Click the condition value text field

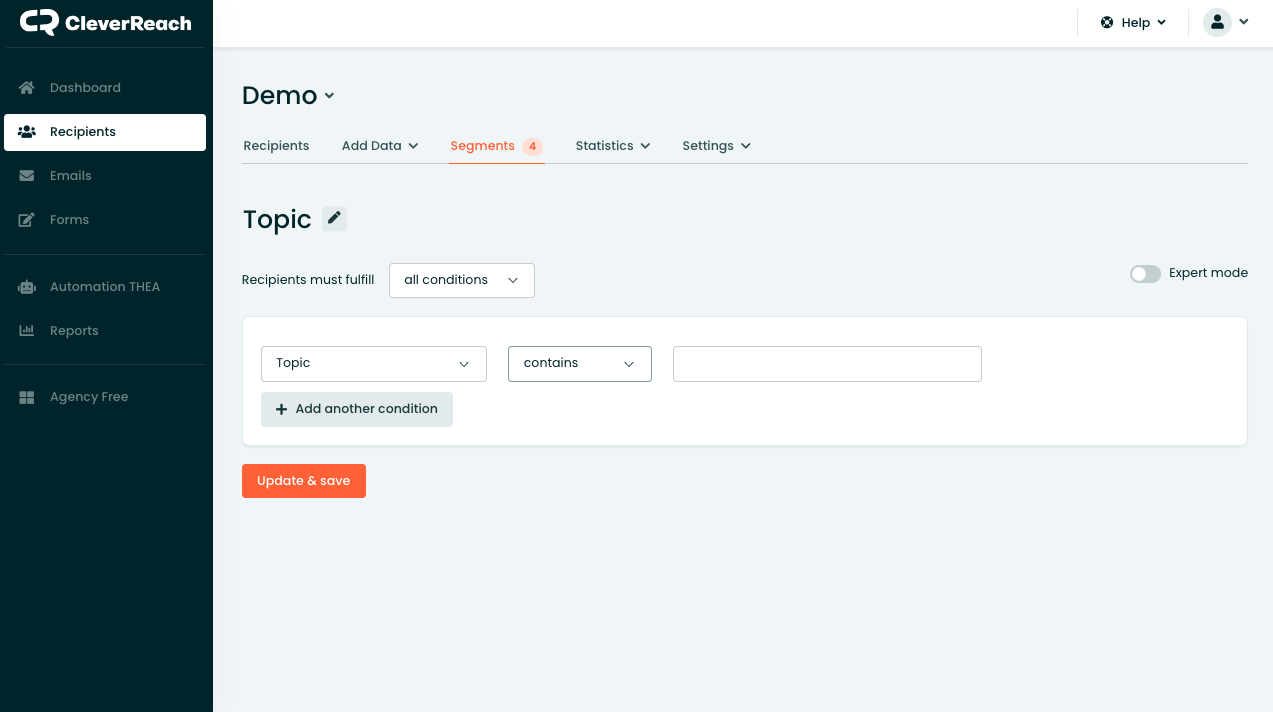tap(826, 364)
